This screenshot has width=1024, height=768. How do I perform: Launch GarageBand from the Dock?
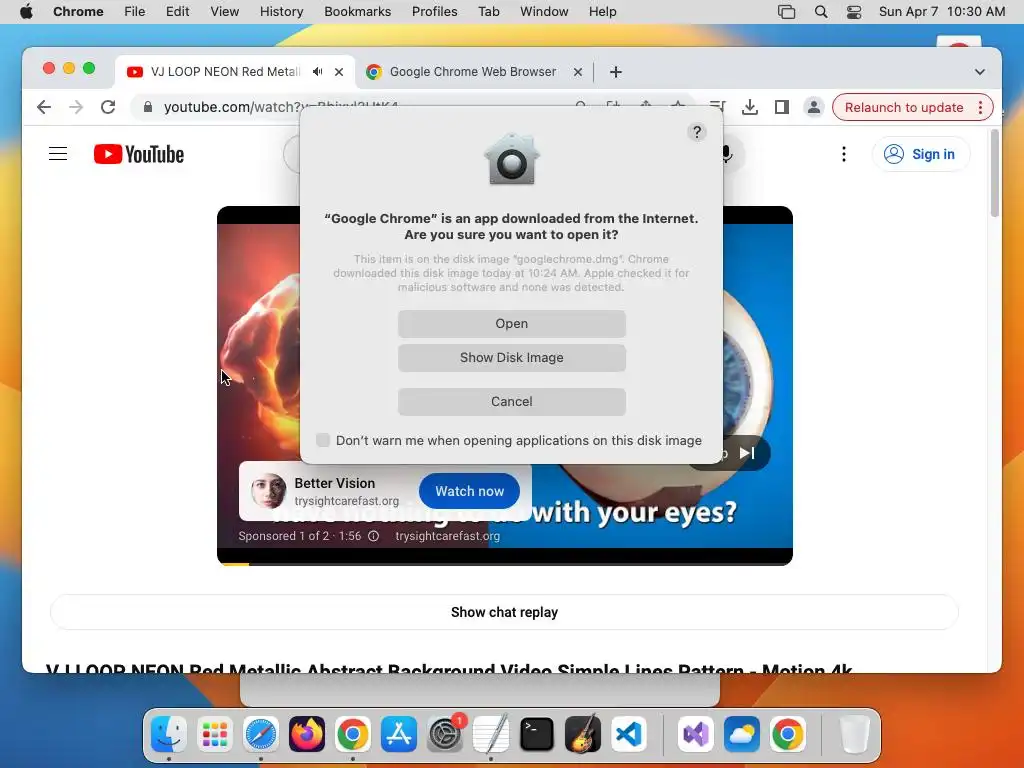click(583, 734)
